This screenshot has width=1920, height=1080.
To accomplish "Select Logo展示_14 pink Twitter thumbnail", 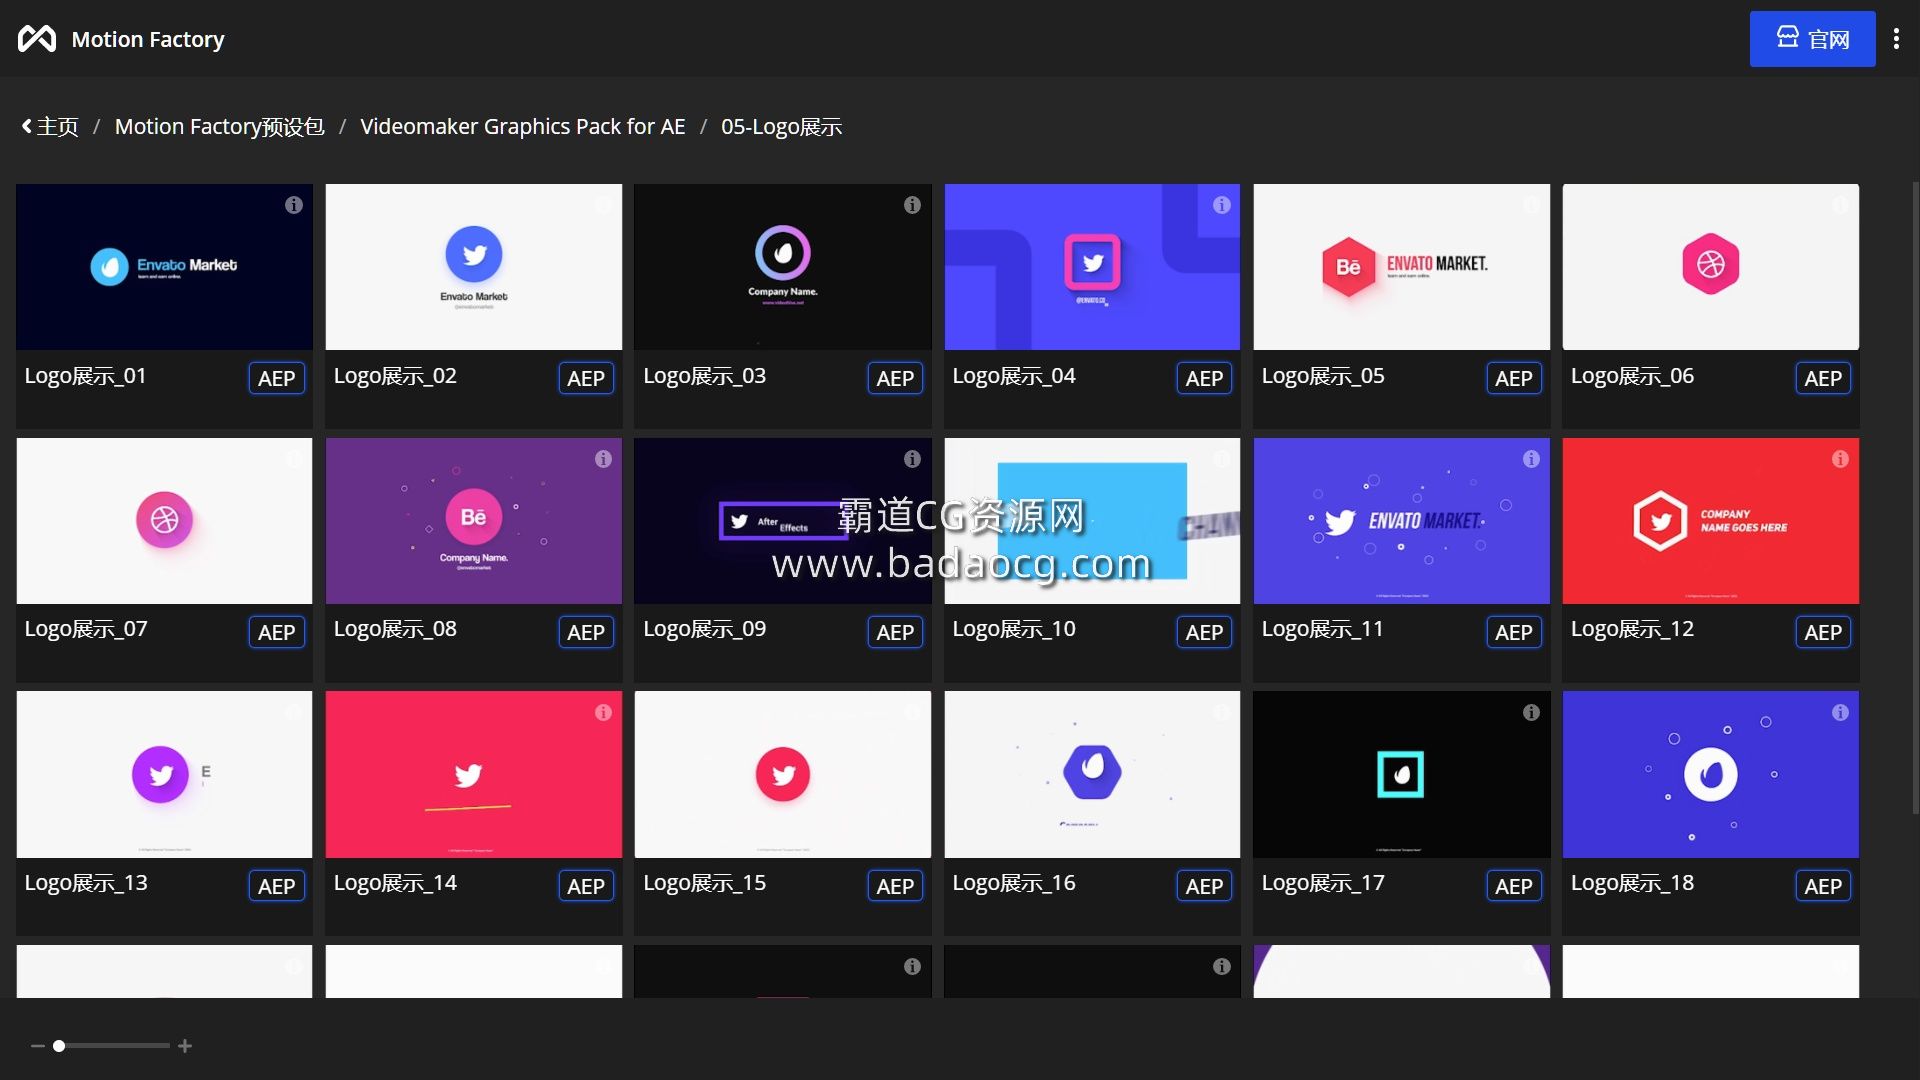I will tap(474, 774).
